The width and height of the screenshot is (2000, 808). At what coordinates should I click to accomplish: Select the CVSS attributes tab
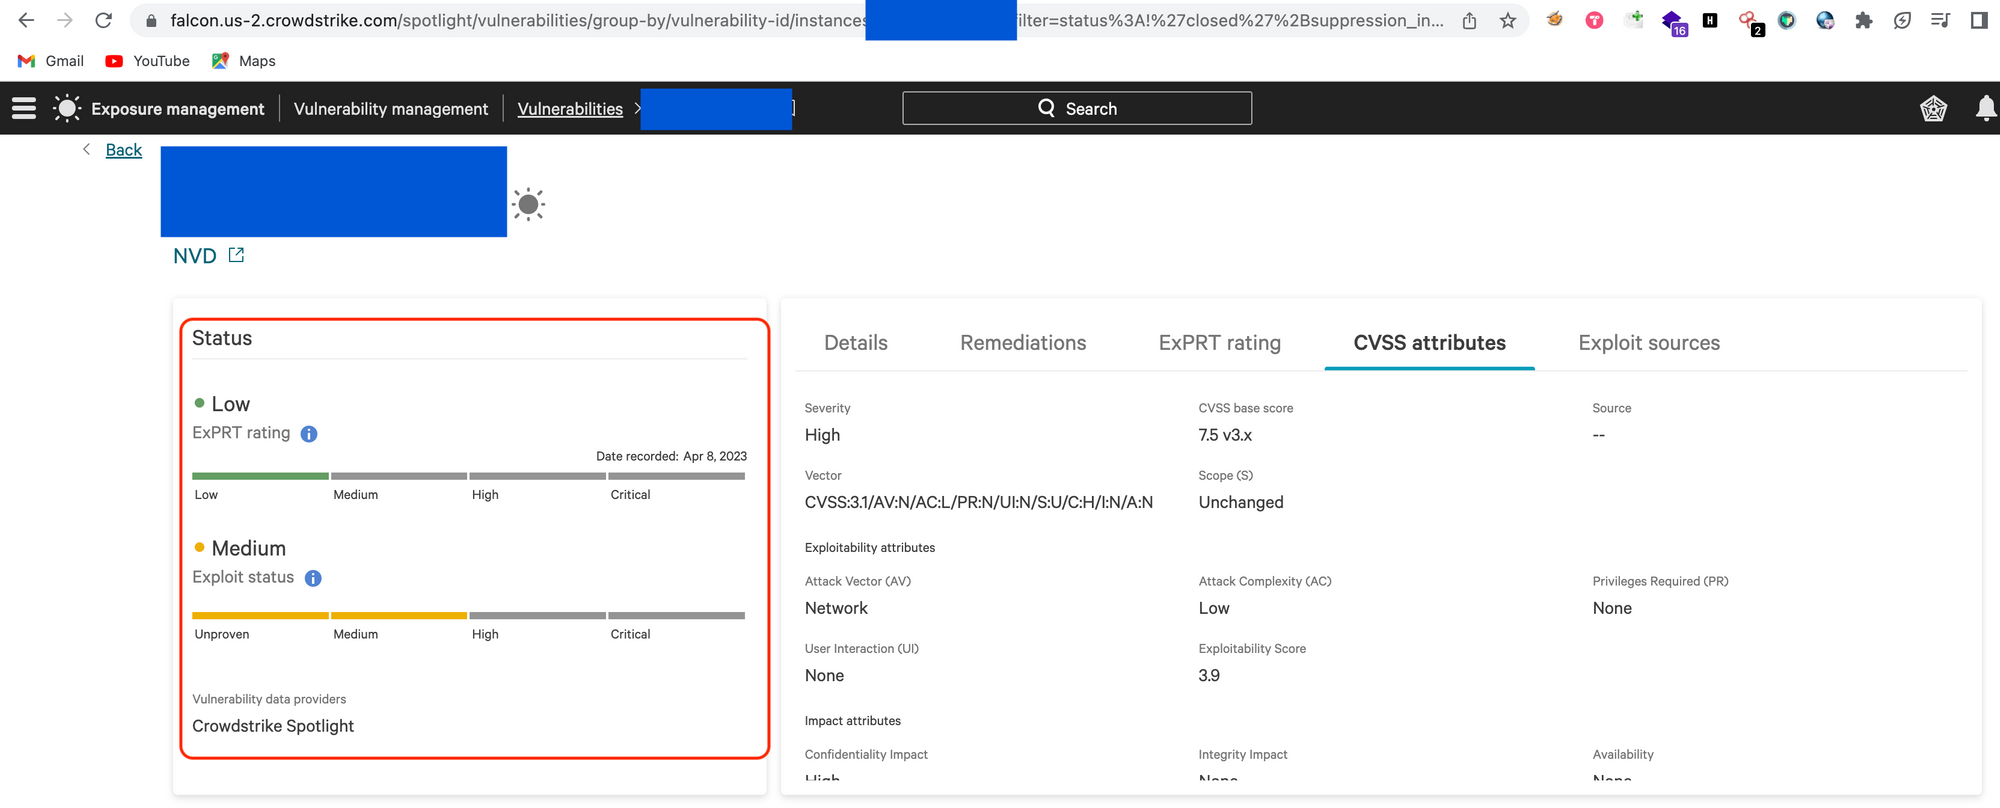pos(1430,343)
